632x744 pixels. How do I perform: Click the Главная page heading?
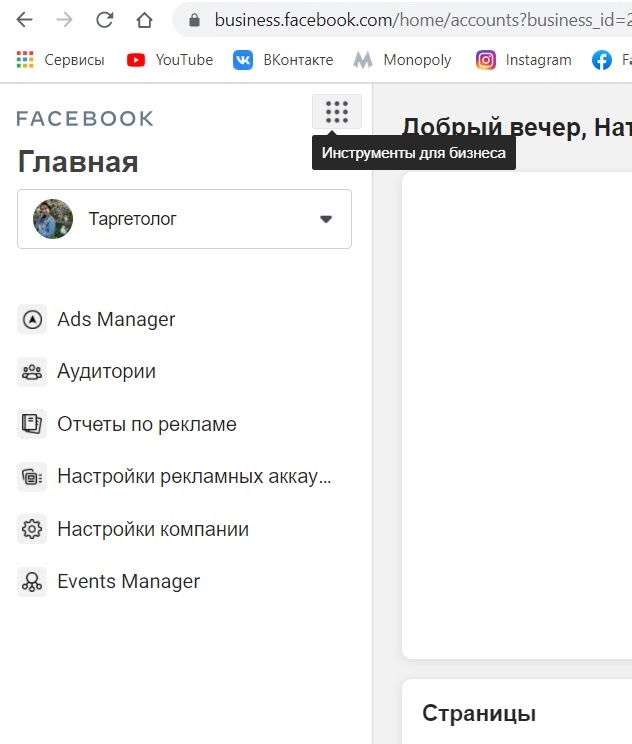78,162
